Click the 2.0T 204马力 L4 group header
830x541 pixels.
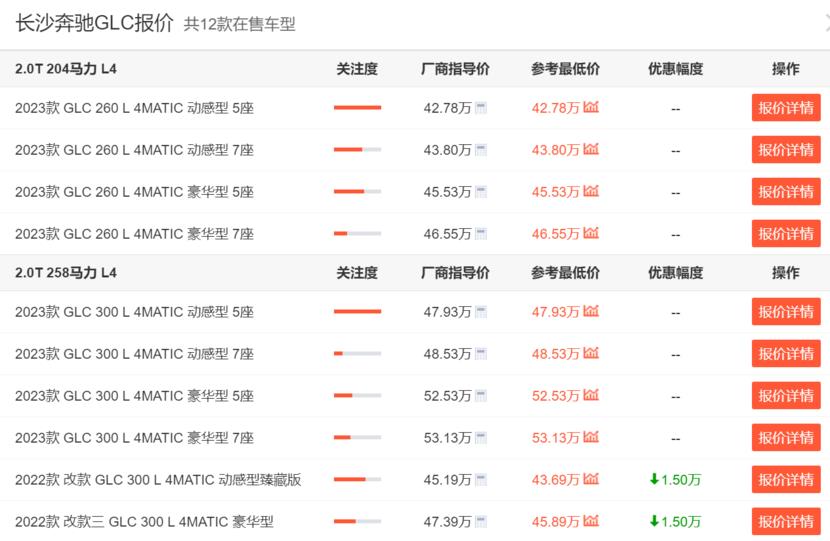[x=66, y=69]
